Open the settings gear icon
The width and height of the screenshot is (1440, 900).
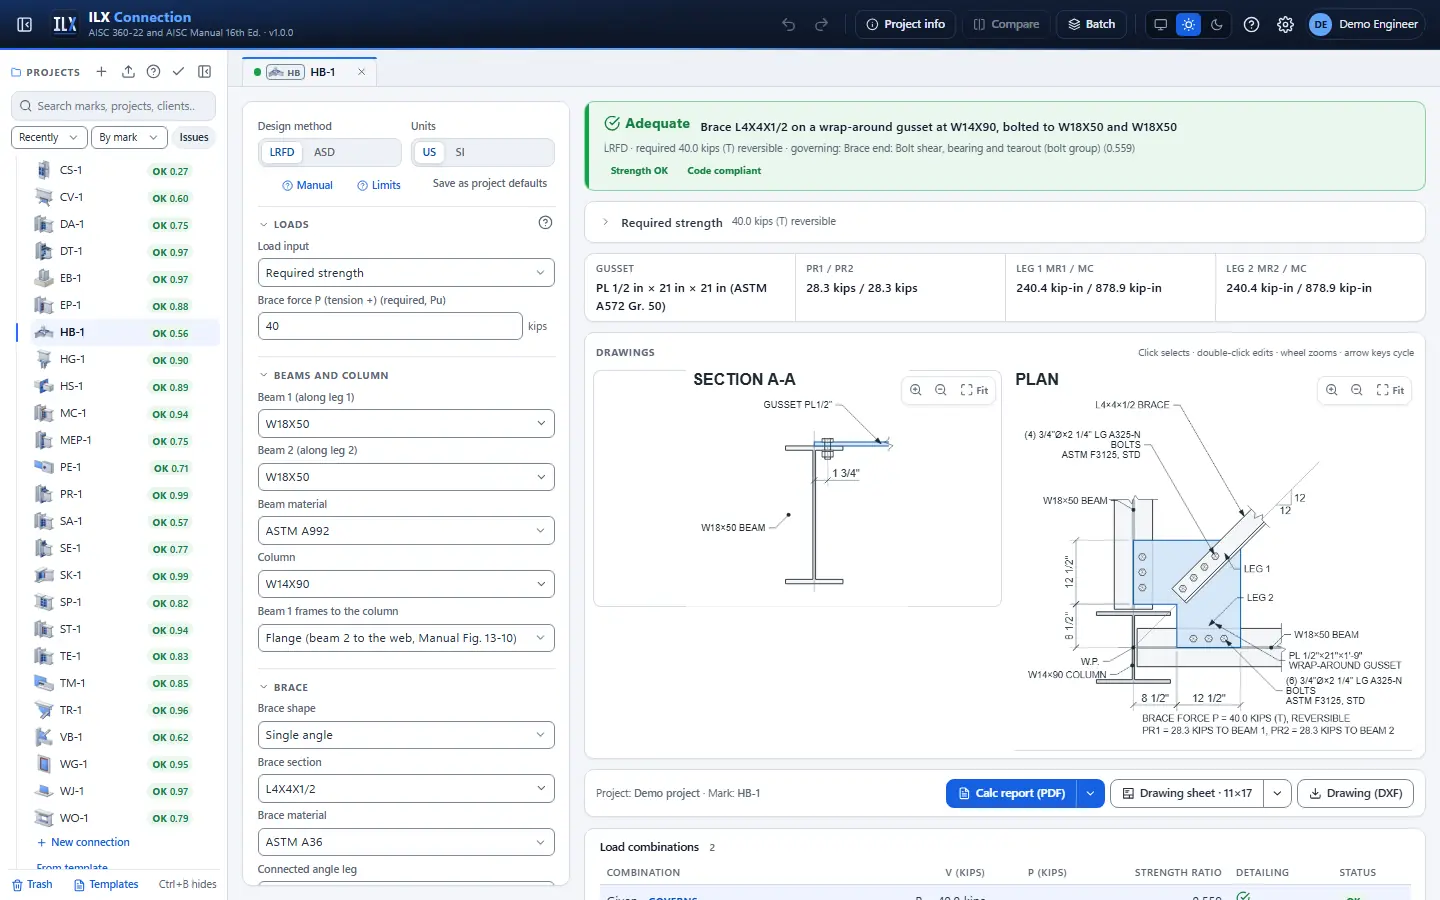[x=1285, y=24]
